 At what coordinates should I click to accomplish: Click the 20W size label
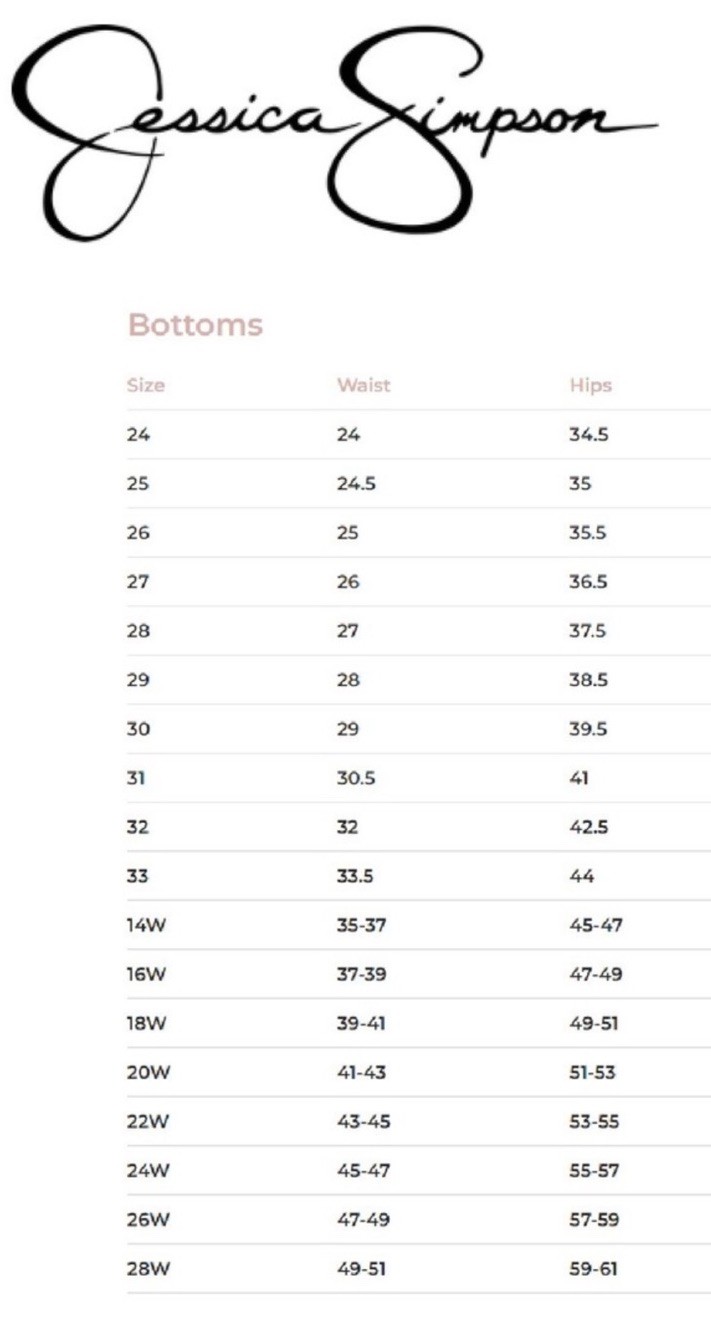(x=148, y=1072)
